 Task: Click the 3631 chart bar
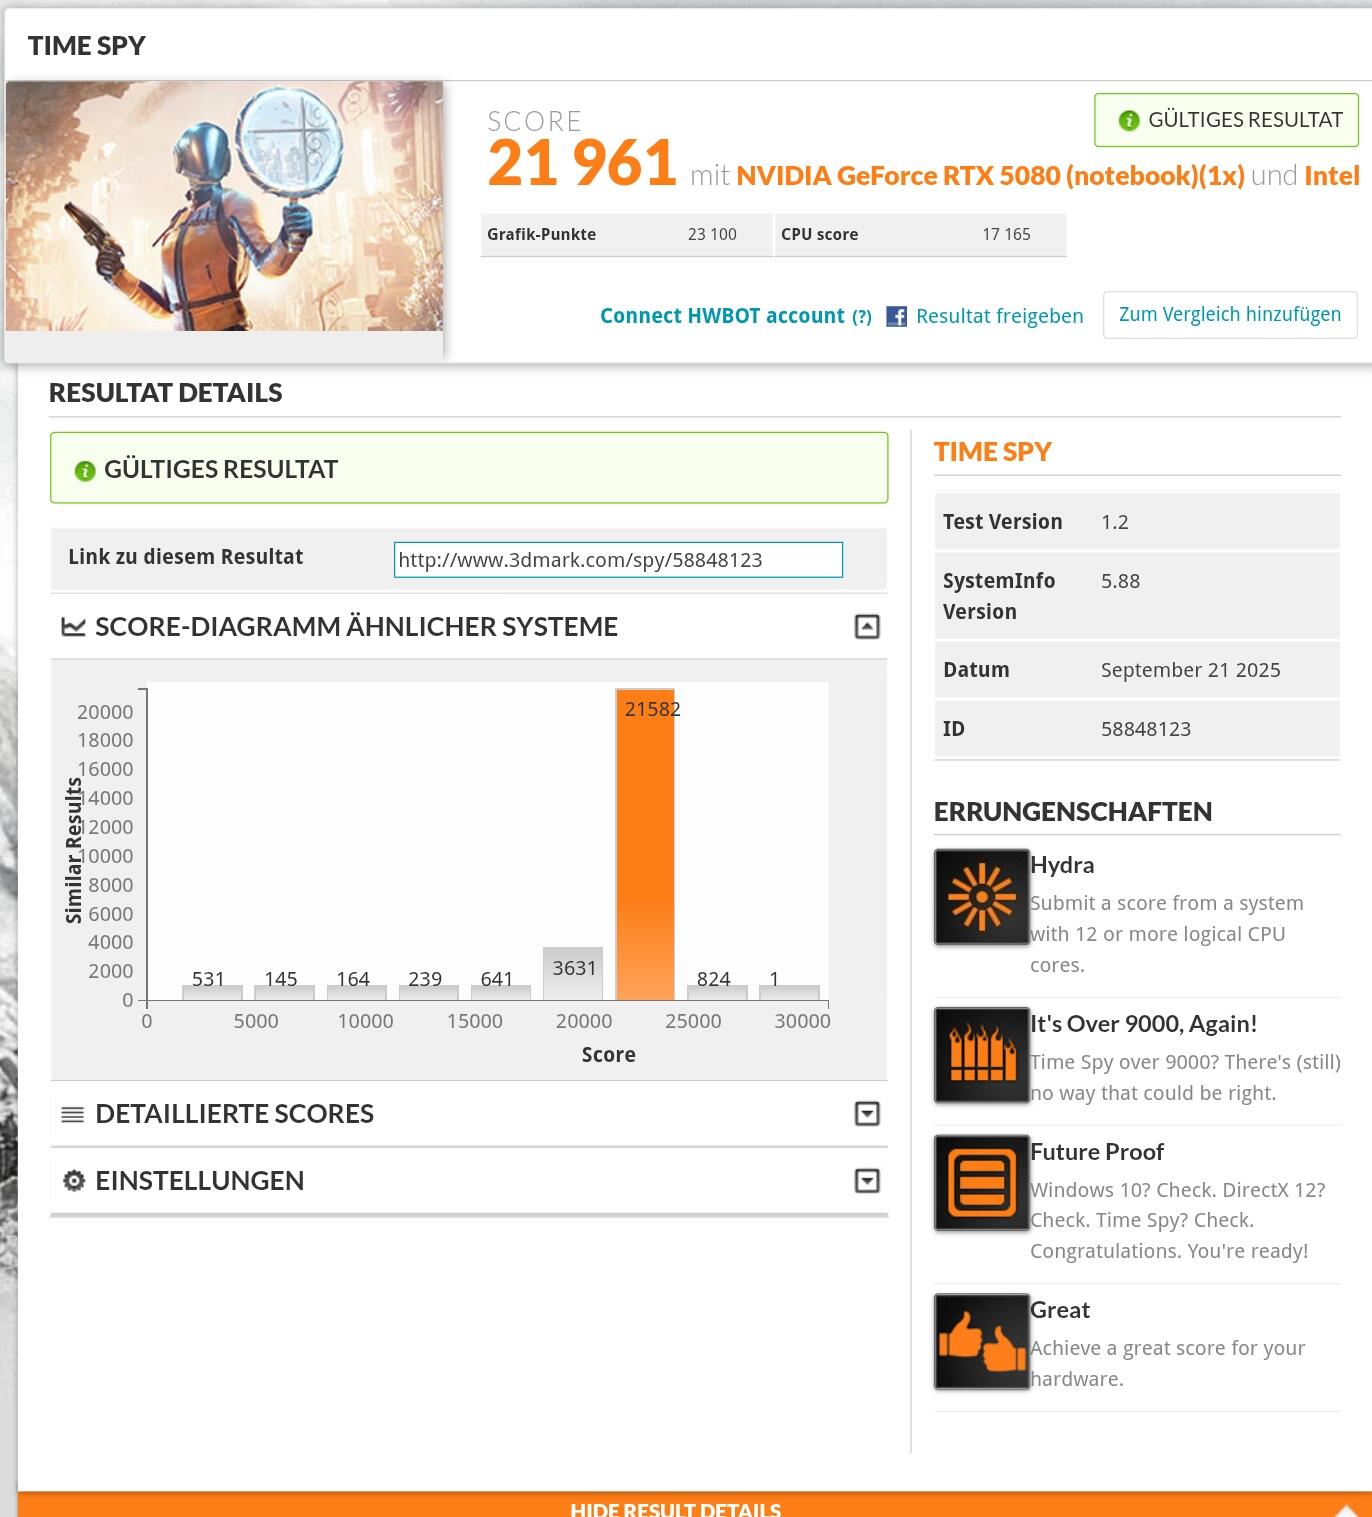pyautogui.click(x=573, y=973)
